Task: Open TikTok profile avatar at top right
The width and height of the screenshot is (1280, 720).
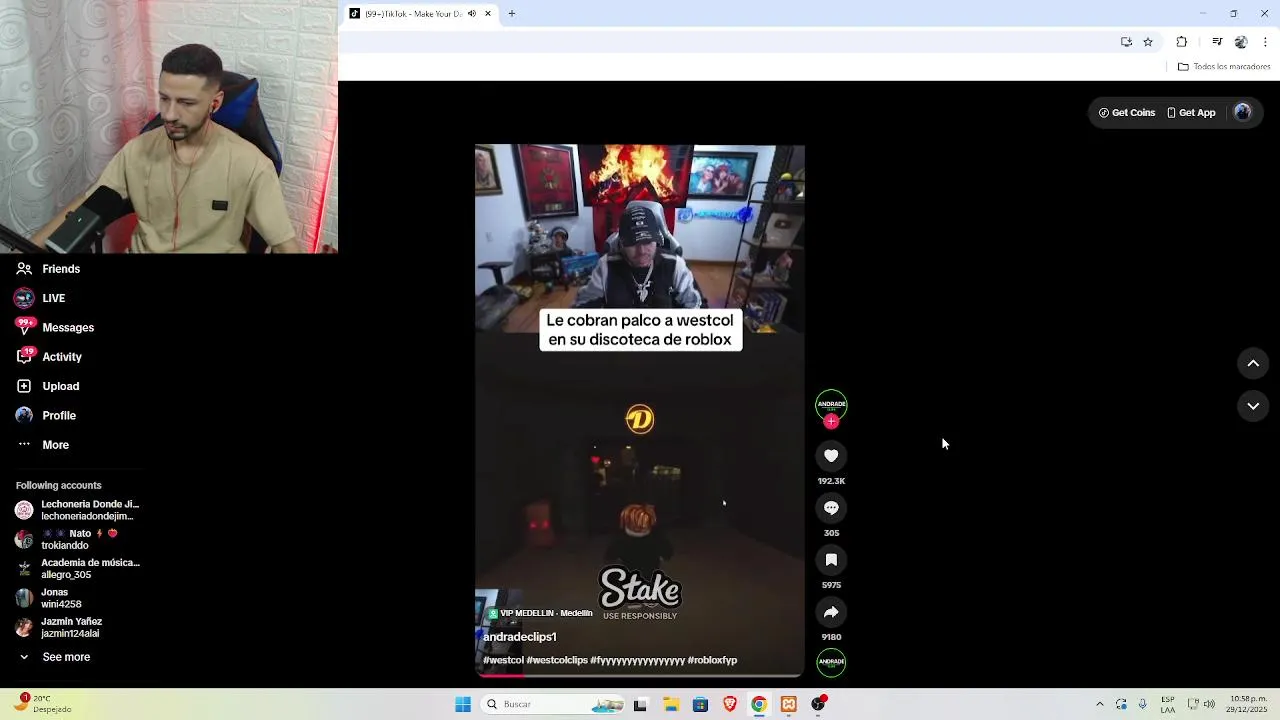Action: [x=1243, y=113]
